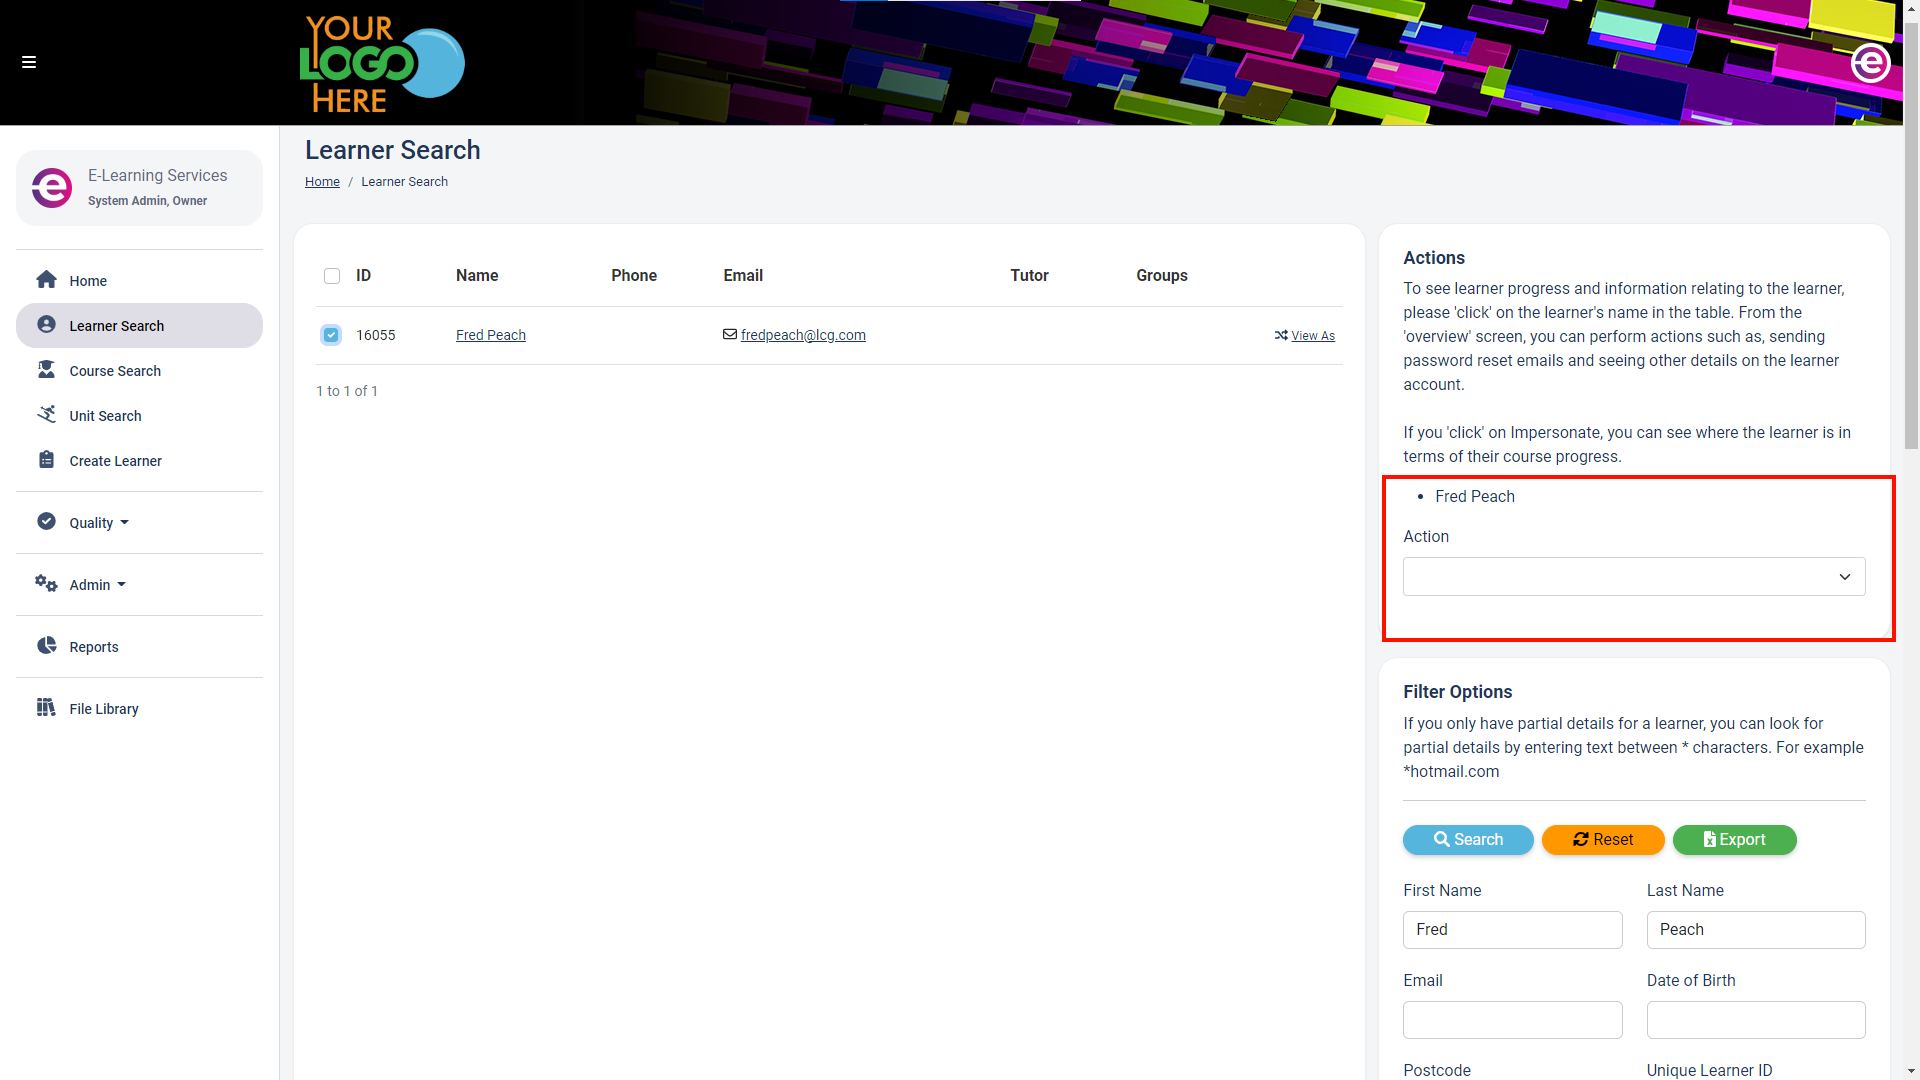
Task: Click the green Export button
Action: click(x=1735, y=840)
